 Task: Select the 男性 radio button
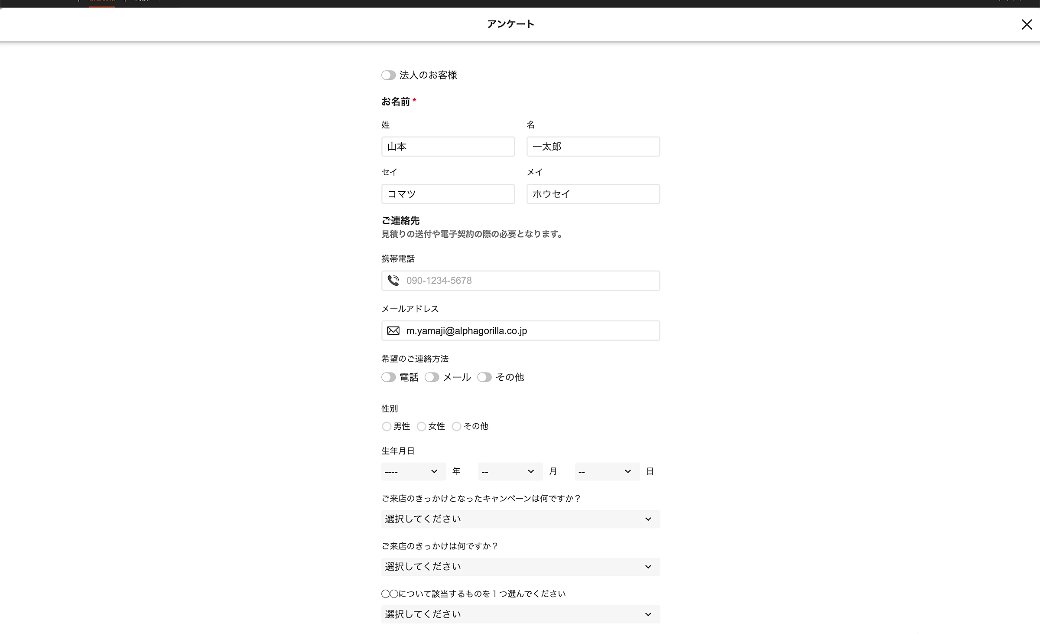coord(386,426)
